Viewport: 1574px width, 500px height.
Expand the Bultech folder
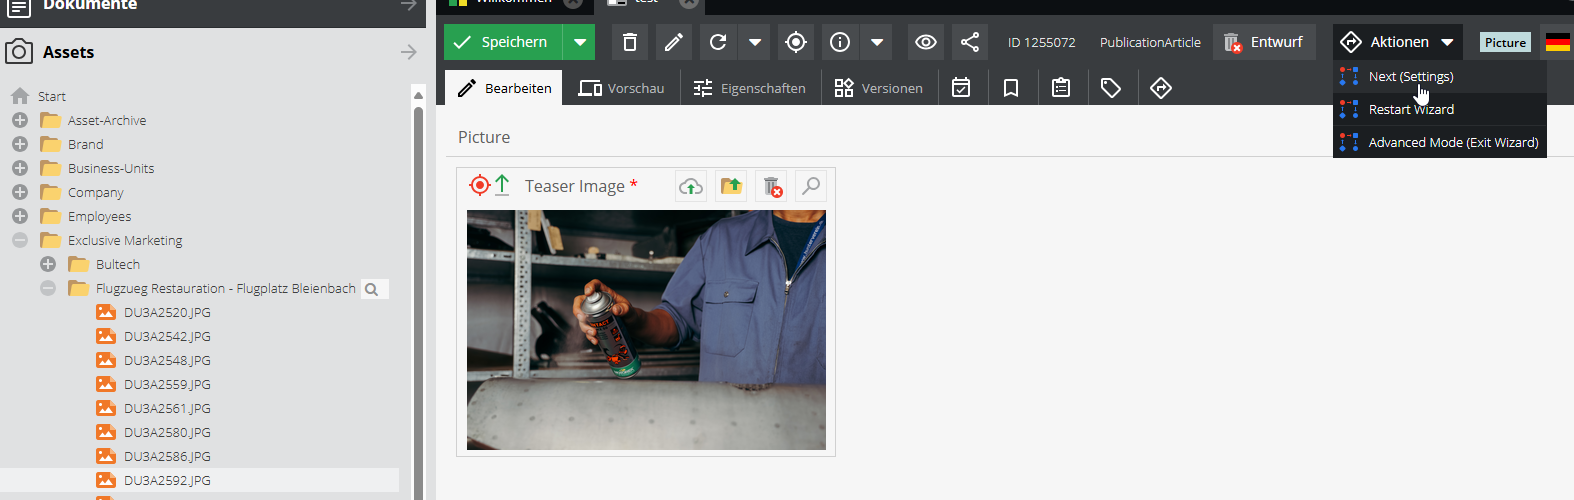click(x=48, y=264)
